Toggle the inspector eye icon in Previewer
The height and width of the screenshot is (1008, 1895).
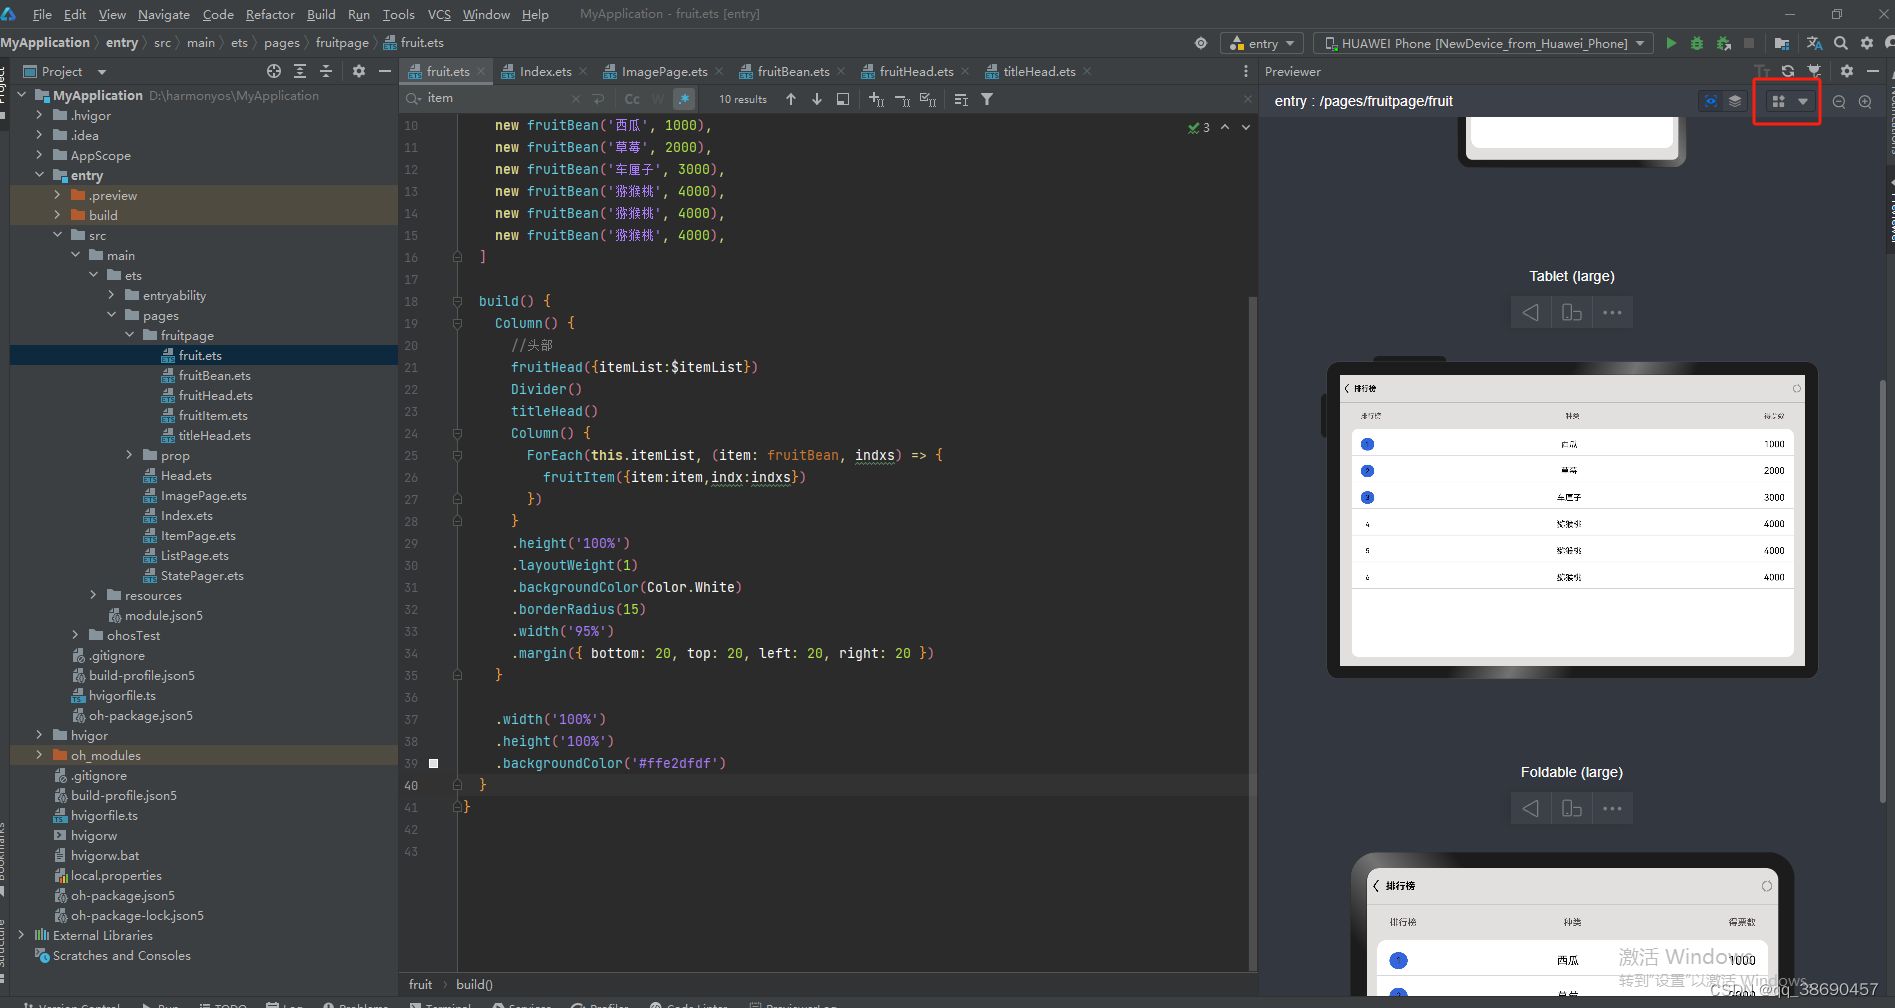click(1711, 101)
